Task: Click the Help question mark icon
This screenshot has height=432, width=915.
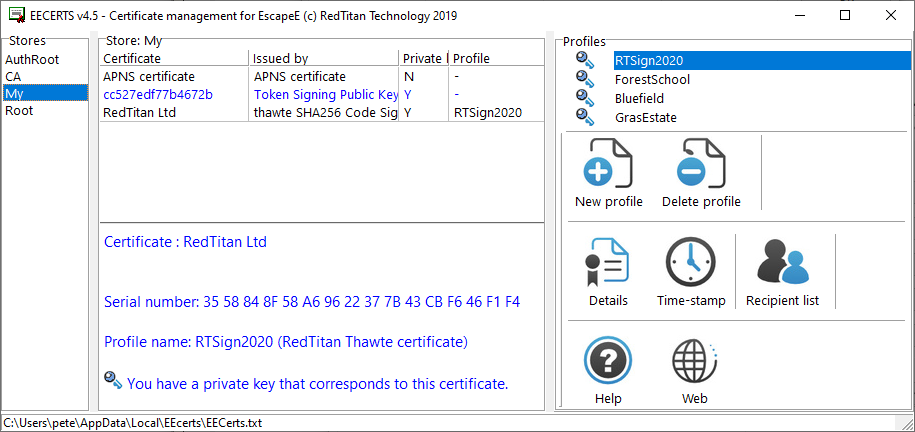Action: tap(608, 362)
